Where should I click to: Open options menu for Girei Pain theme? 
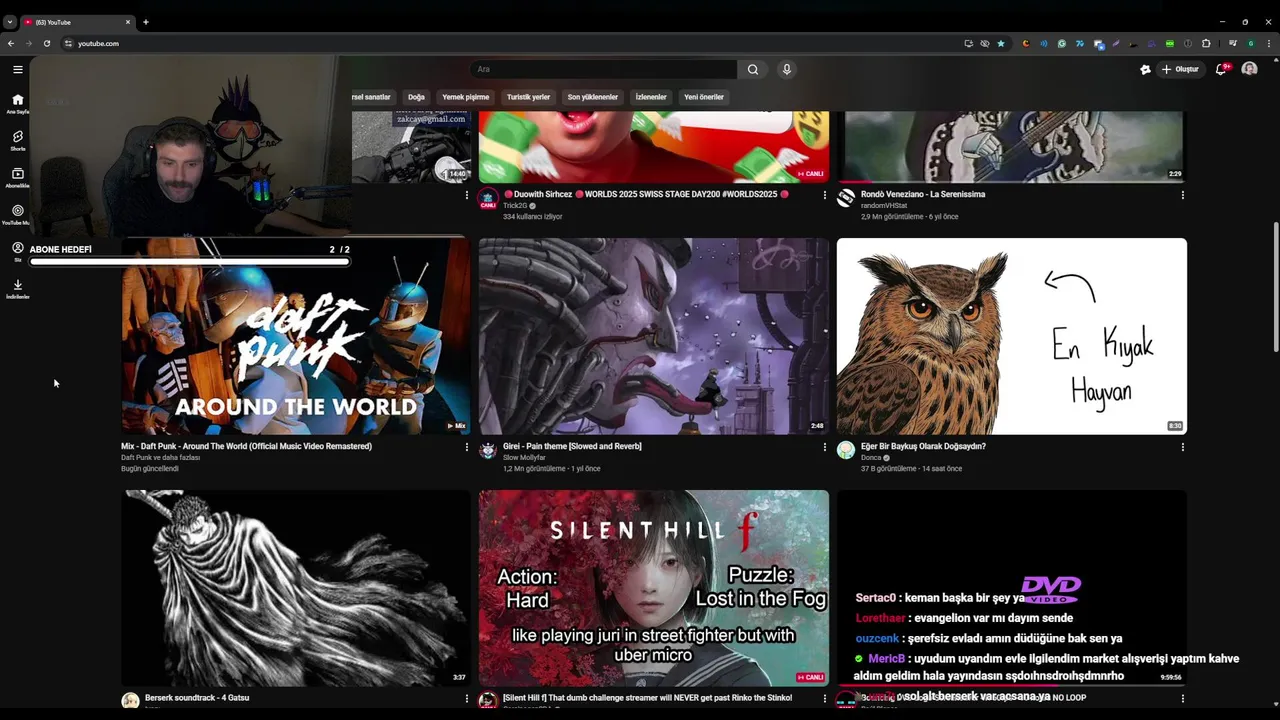(x=824, y=447)
